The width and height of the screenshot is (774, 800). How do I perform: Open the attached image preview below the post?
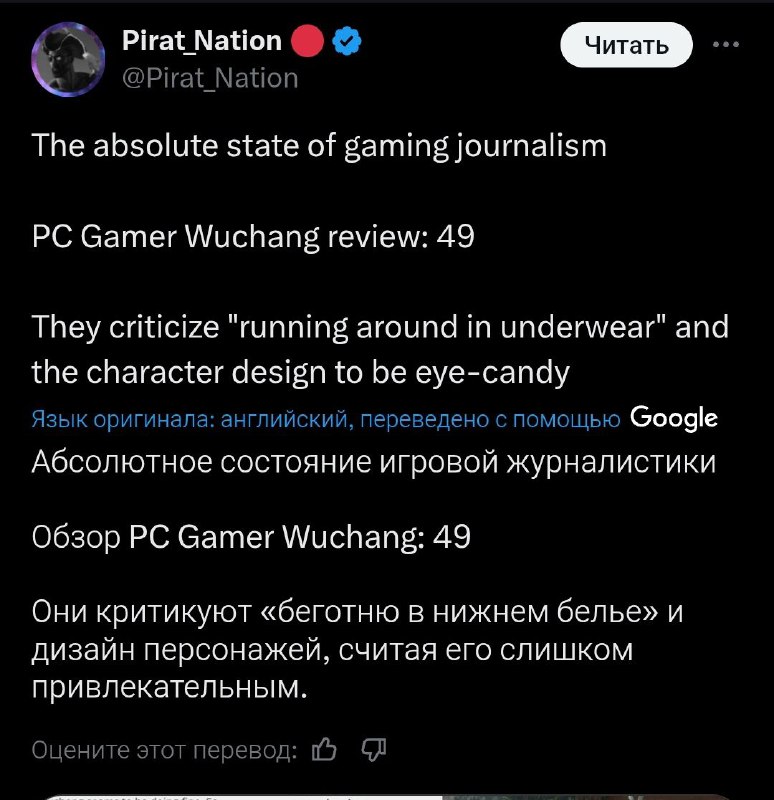387,795
